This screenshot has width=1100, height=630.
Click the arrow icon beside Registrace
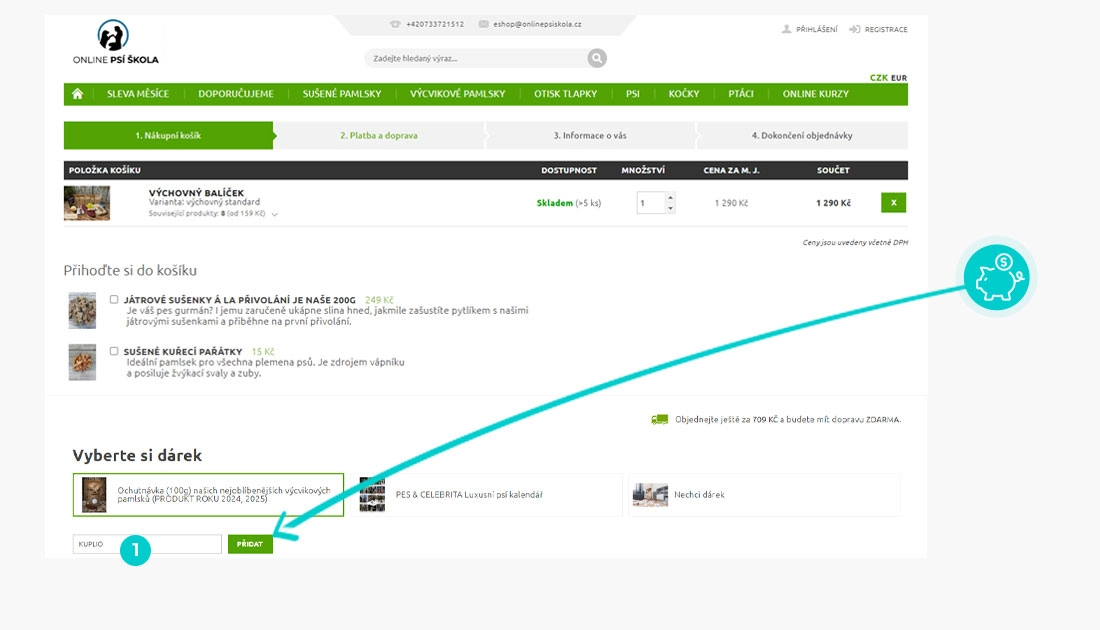[854, 29]
